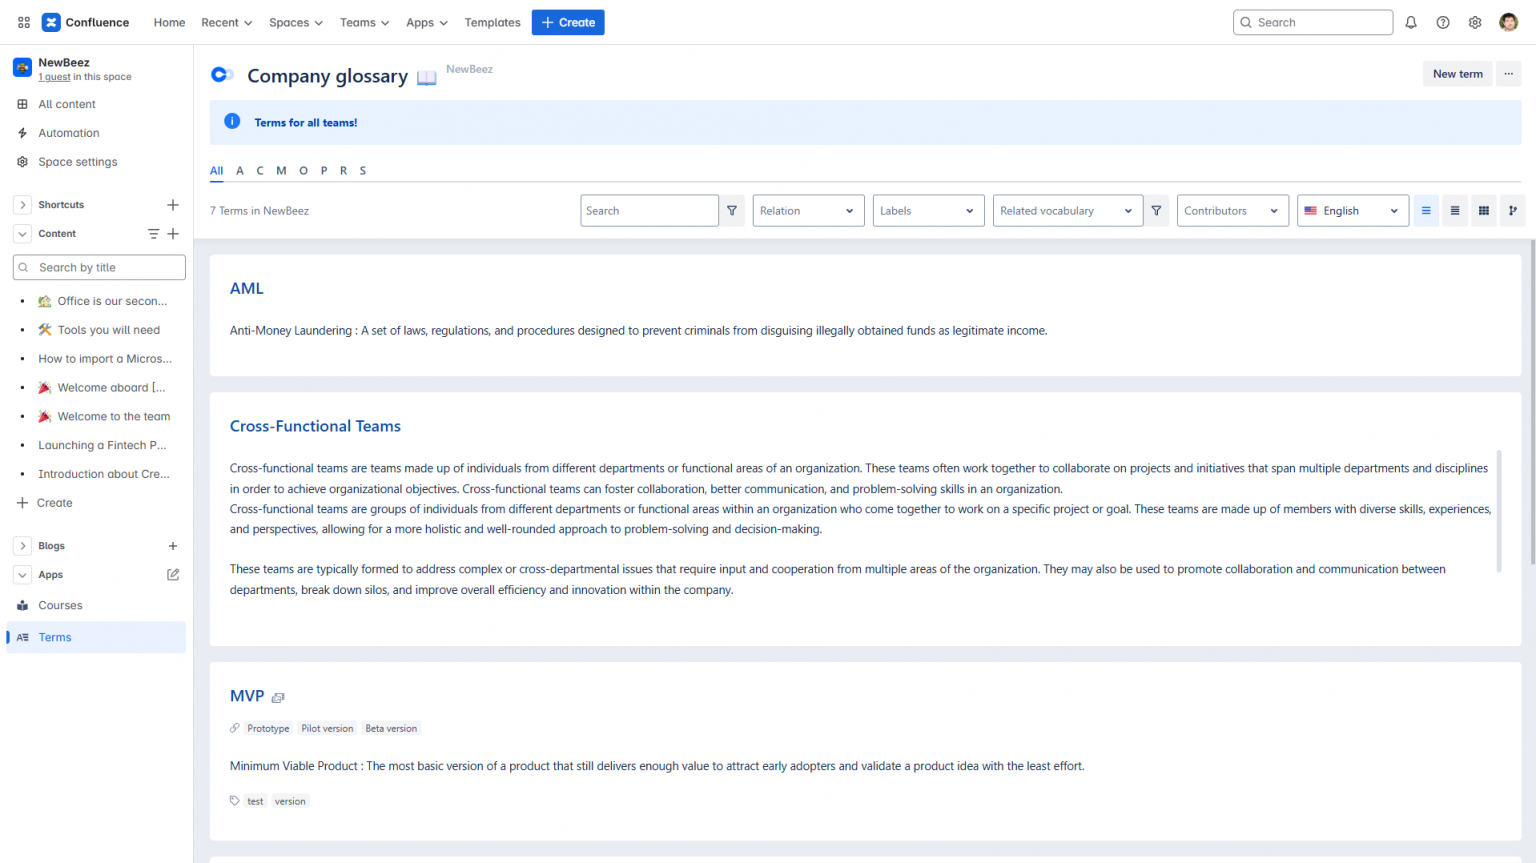Keep the compact list view selected
Screen dimensions: 1536x863
tap(1426, 210)
